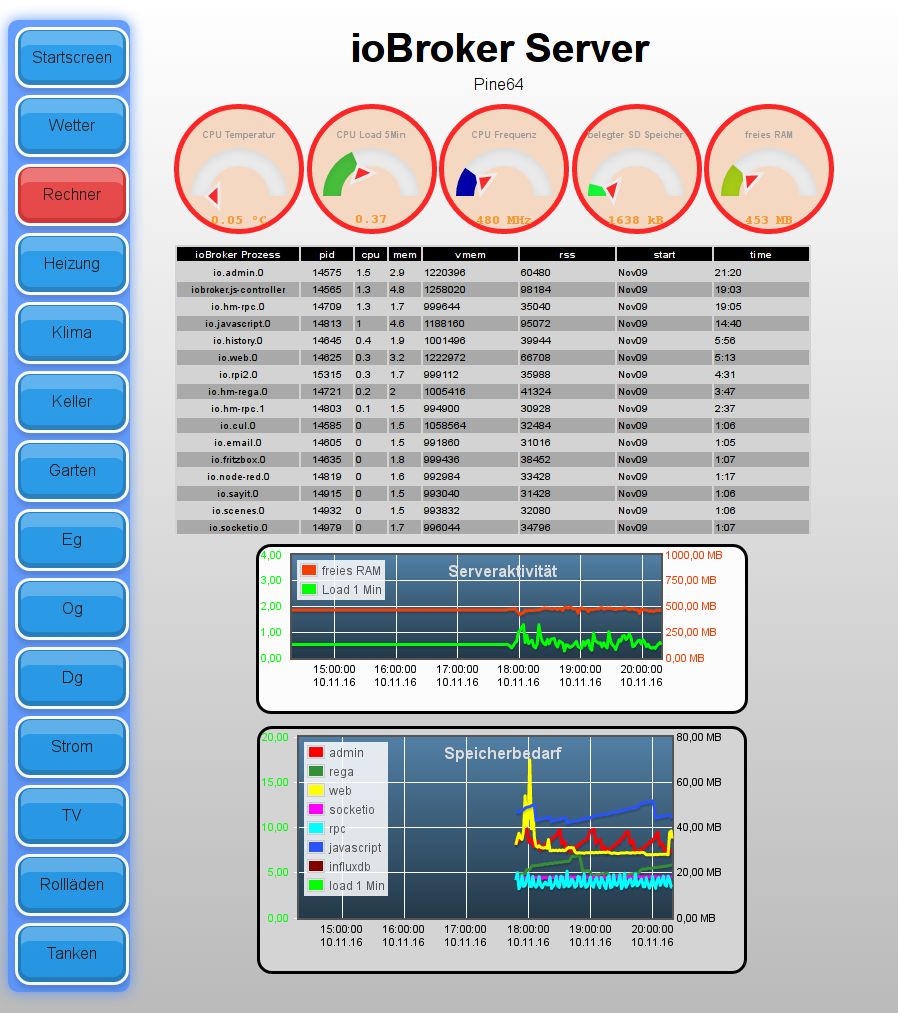Click the rpc cyan legend swatch
The image size is (898, 1013).
(x=316, y=828)
